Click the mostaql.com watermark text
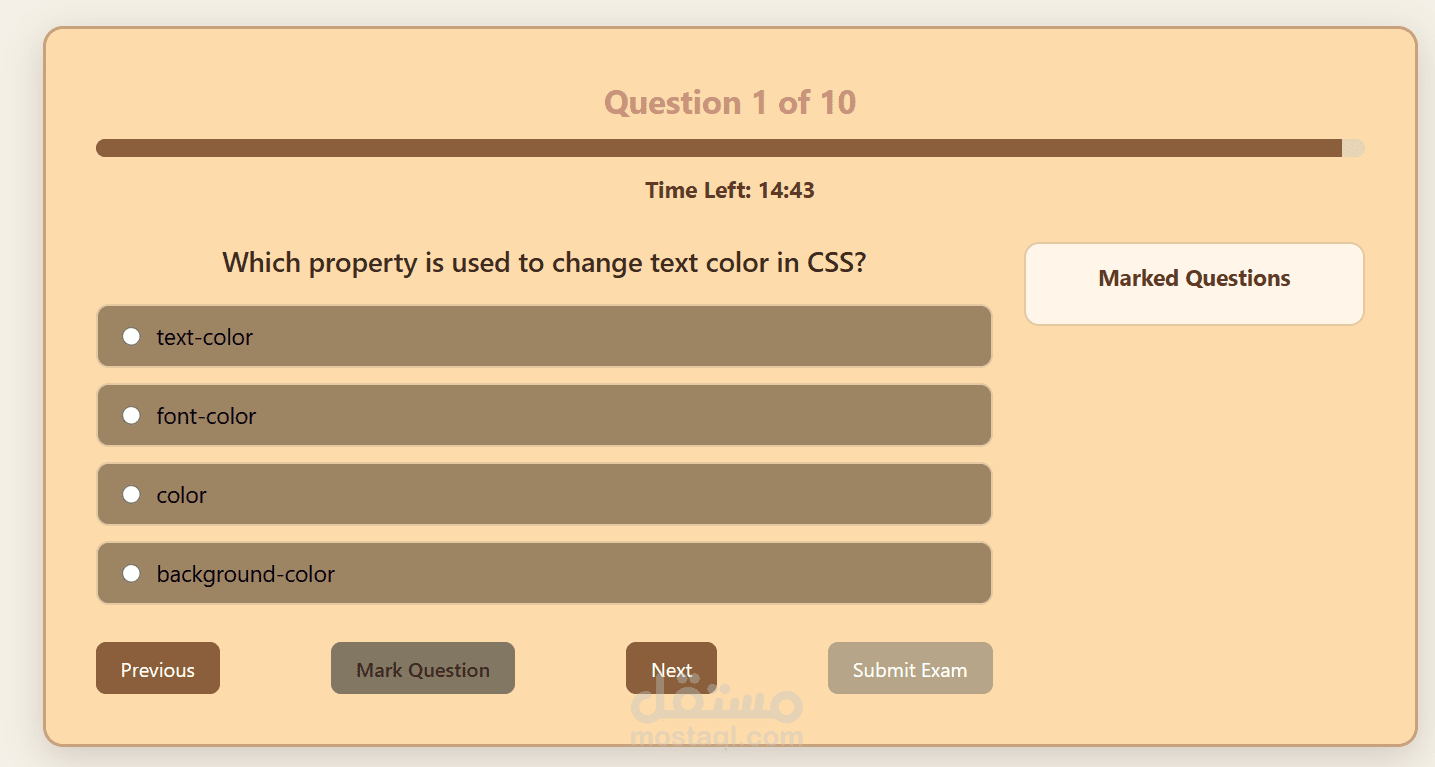 pyautogui.click(x=717, y=739)
